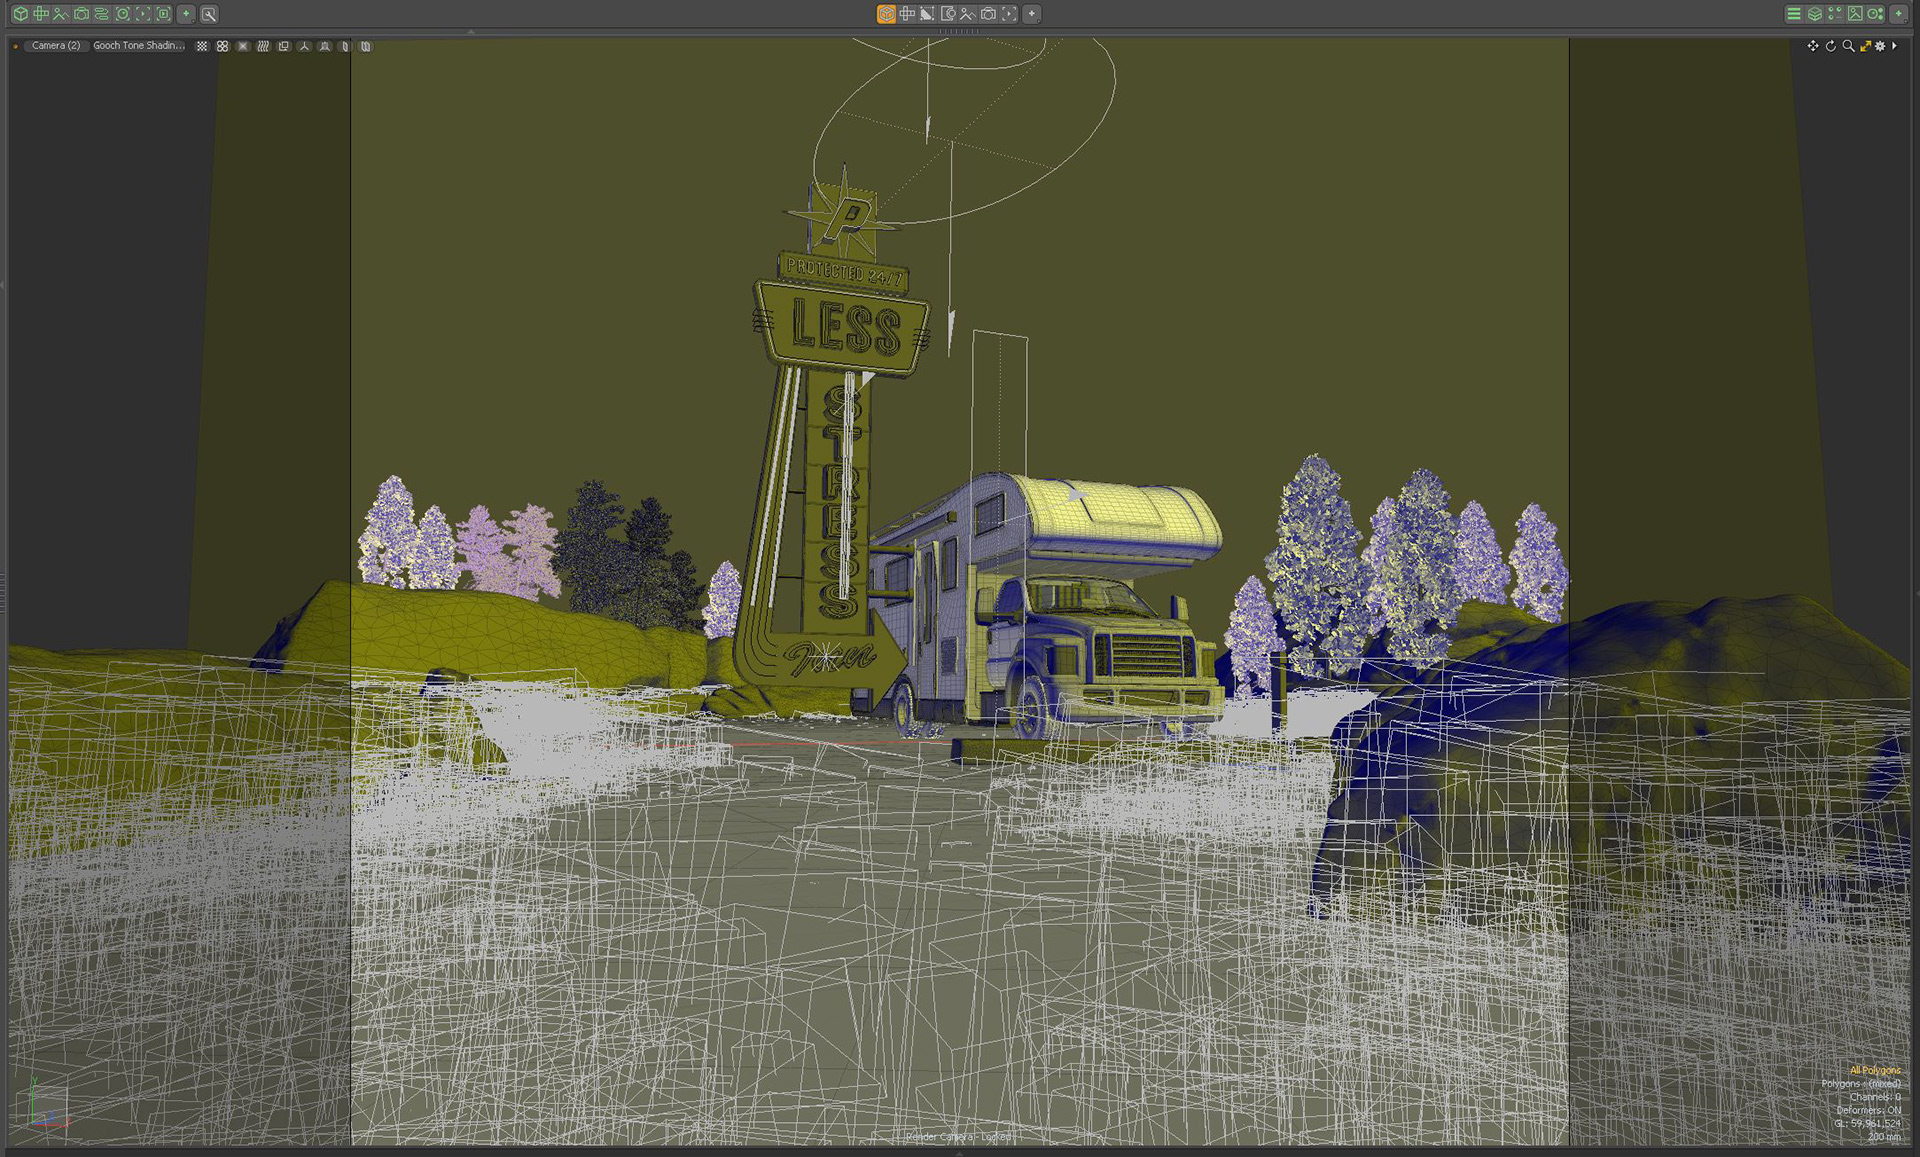Click the green cube layout icon
The image size is (1920, 1157).
pos(20,14)
